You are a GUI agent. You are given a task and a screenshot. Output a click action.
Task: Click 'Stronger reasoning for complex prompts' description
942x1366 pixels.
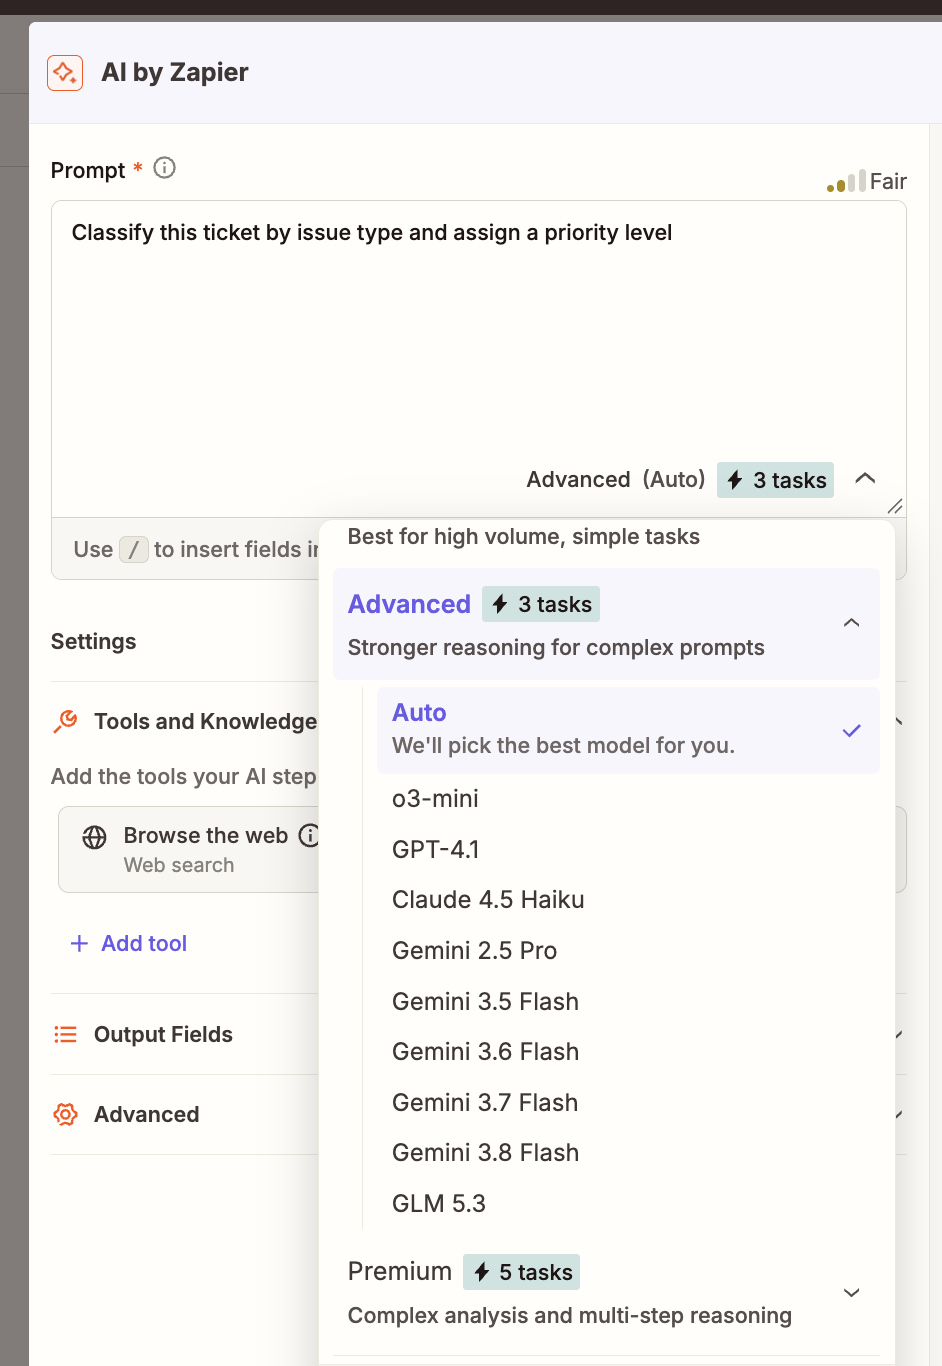(556, 647)
